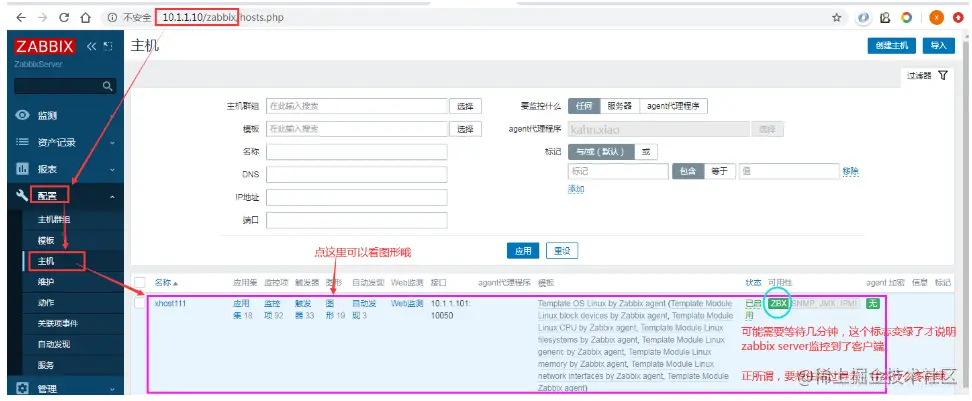The image size is (972, 401).
Task: Open the site info icon beside 不安全
Action: (x=112, y=18)
